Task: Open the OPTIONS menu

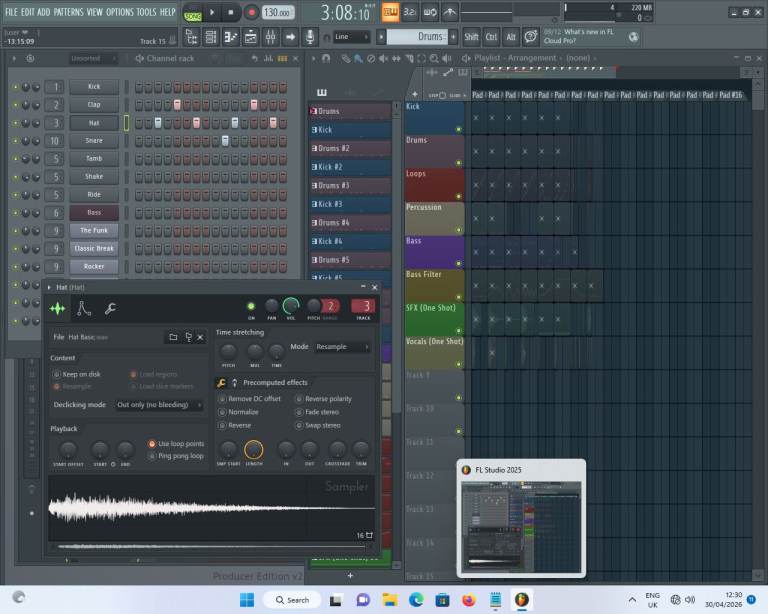Action: pos(119,12)
